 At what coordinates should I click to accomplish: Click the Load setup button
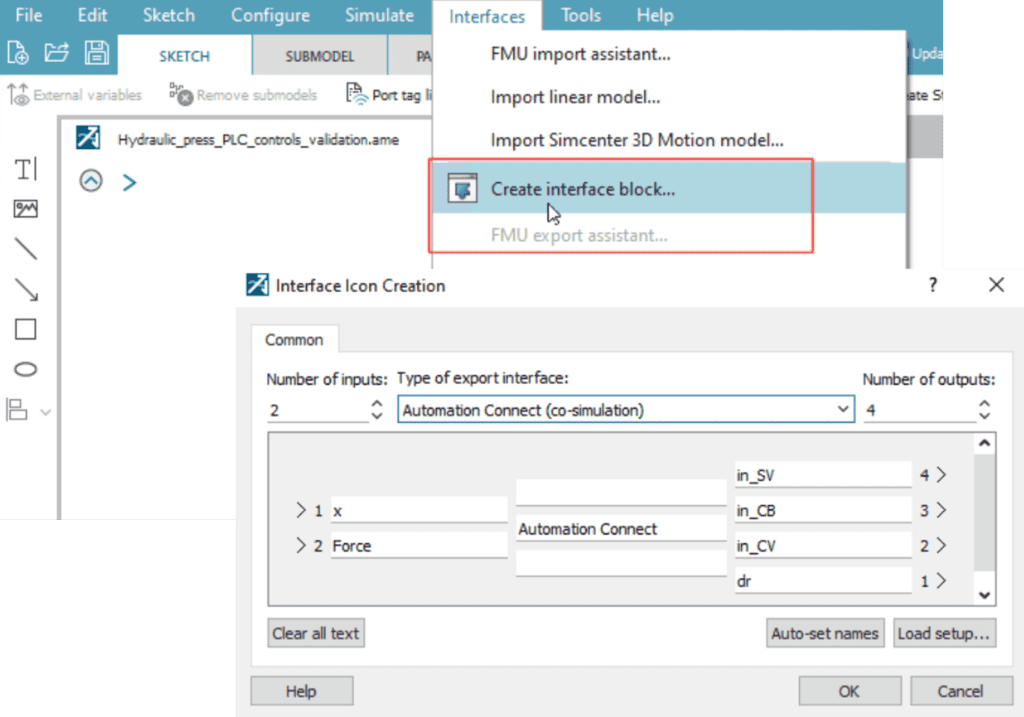click(x=943, y=633)
